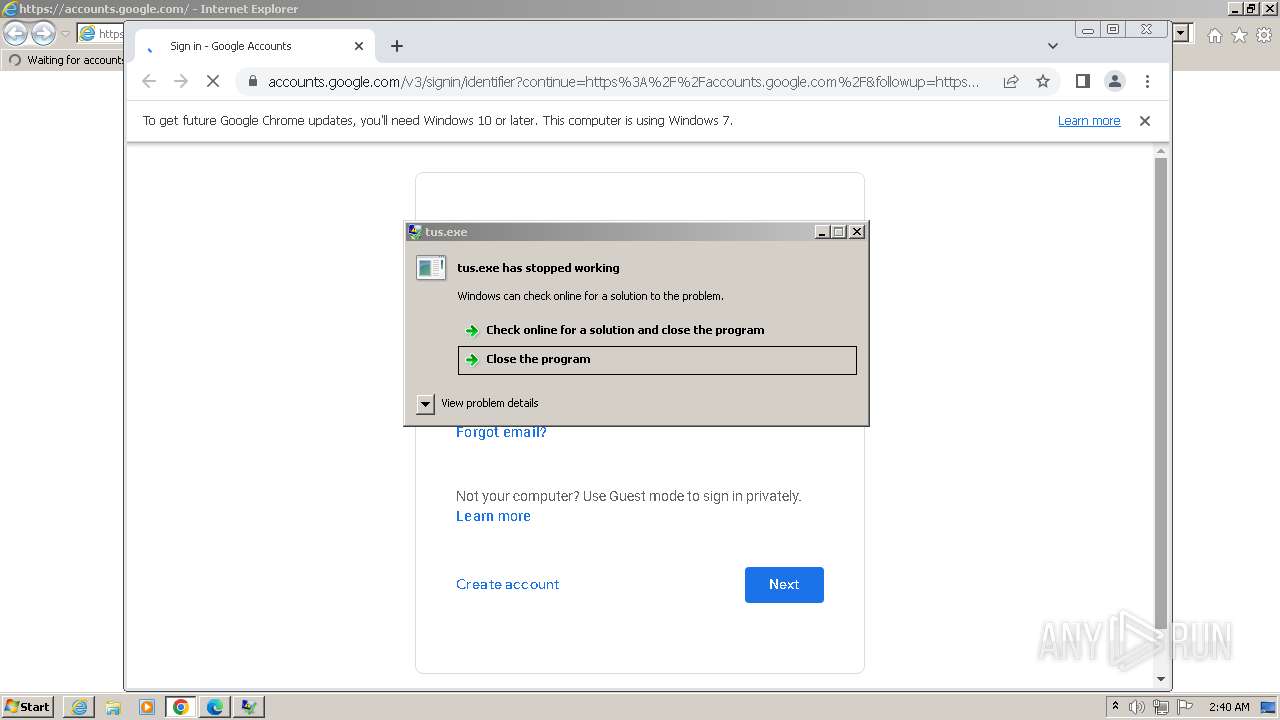
Task: Open the Windows Start menu
Action: point(28,707)
